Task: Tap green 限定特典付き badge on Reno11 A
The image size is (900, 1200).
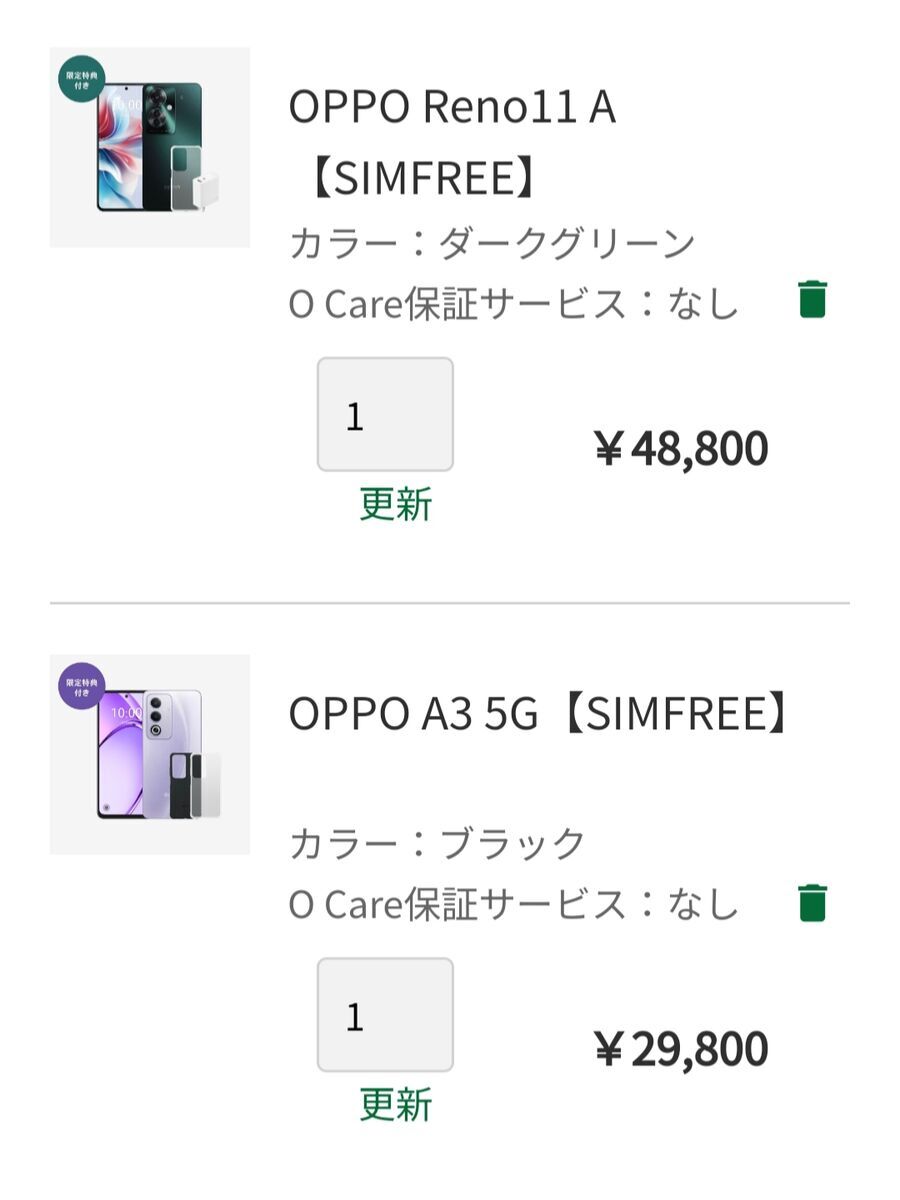Action: [81, 80]
